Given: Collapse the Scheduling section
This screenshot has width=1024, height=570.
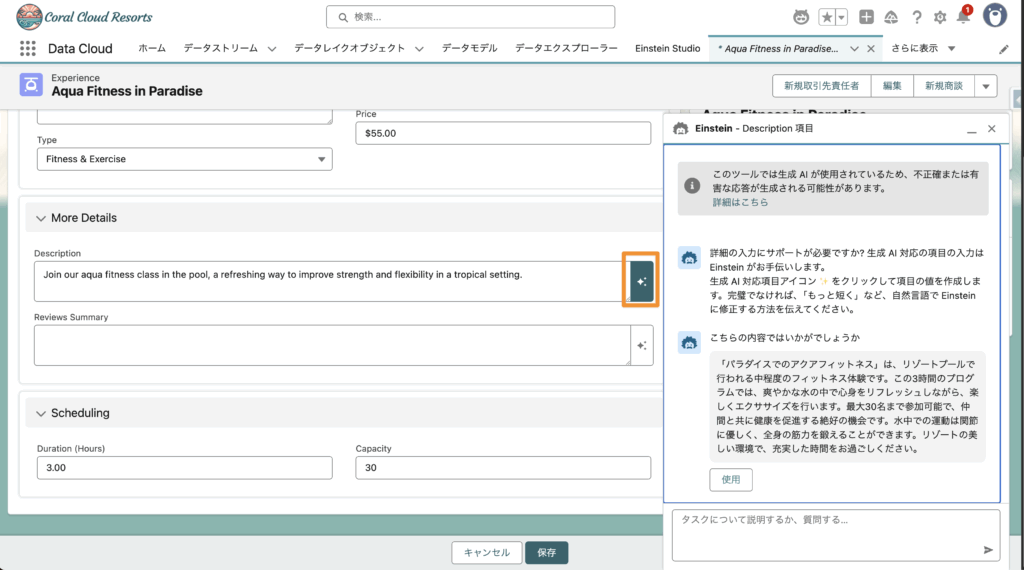Looking at the screenshot, I should point(42,413).
